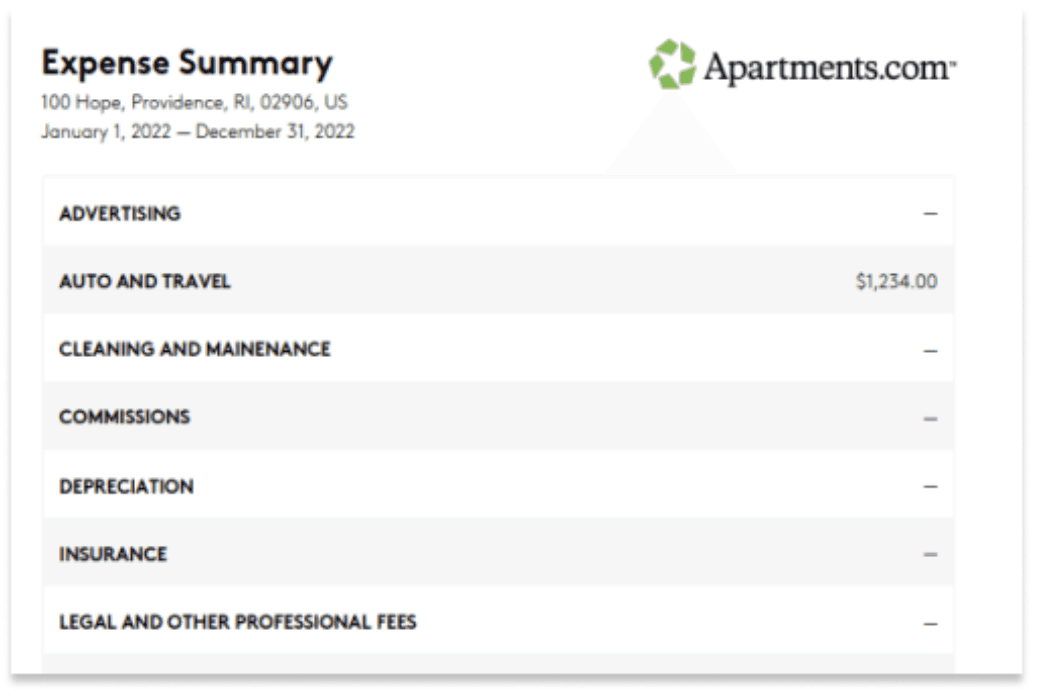Click the dash value for Cleaning and Mainenance

pos(930,350)
